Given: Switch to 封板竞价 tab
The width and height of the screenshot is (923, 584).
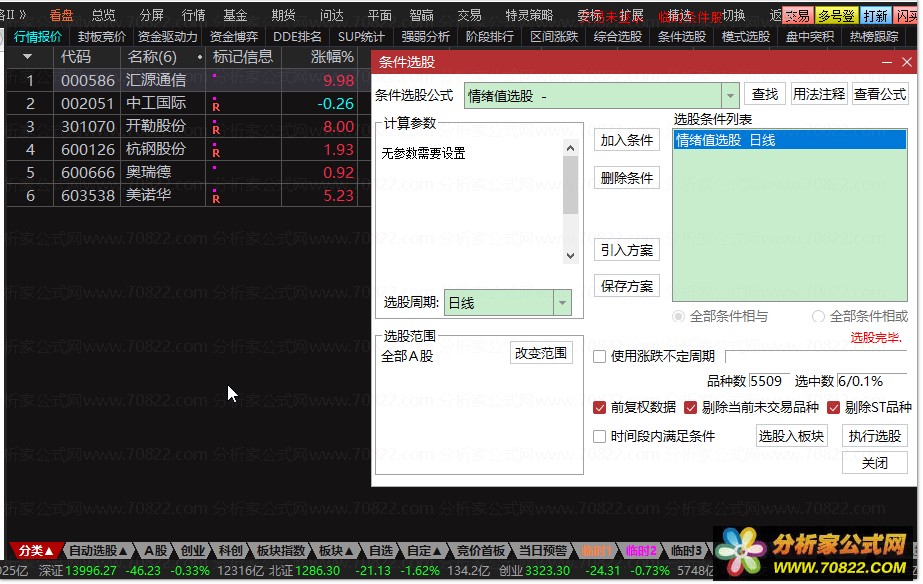Looking at the screenshot, I should (102, 37).
